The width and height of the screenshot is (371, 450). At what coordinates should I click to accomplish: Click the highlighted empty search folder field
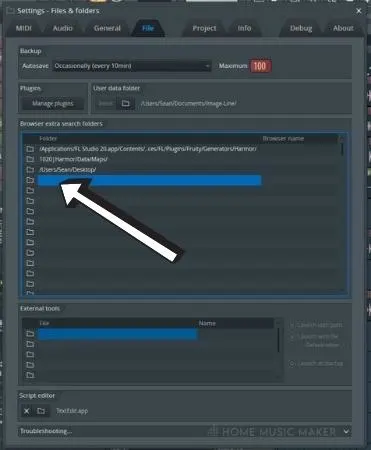[x=149, y=180]
